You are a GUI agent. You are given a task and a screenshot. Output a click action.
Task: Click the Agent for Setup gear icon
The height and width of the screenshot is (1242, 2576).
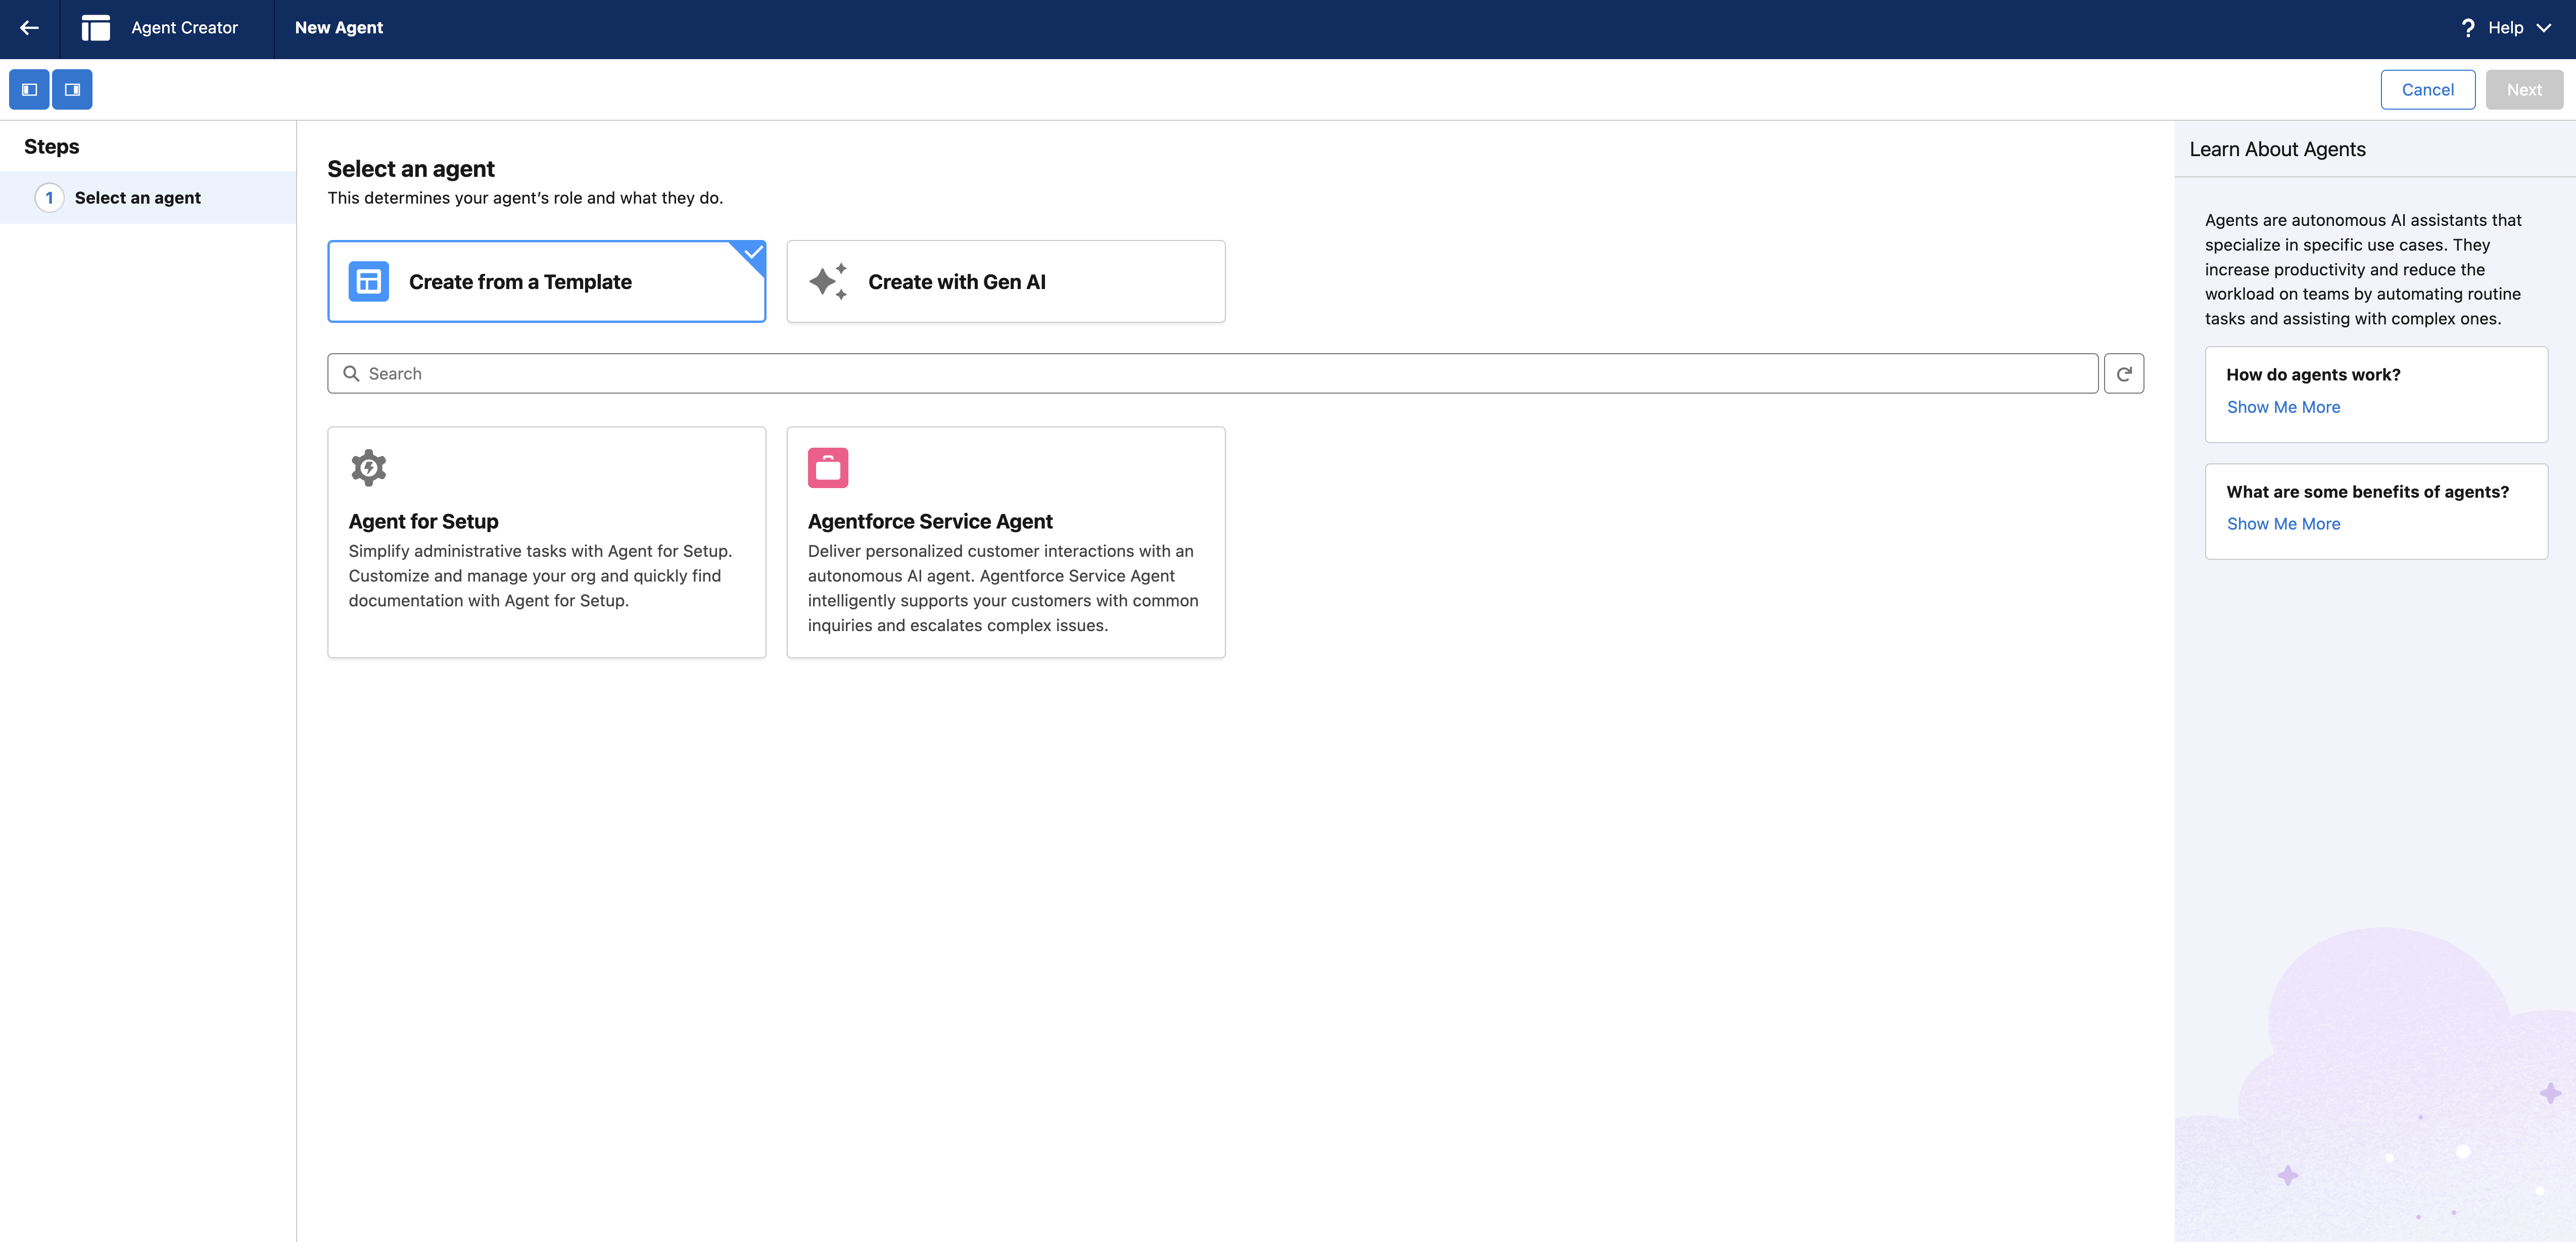[368, 468]
